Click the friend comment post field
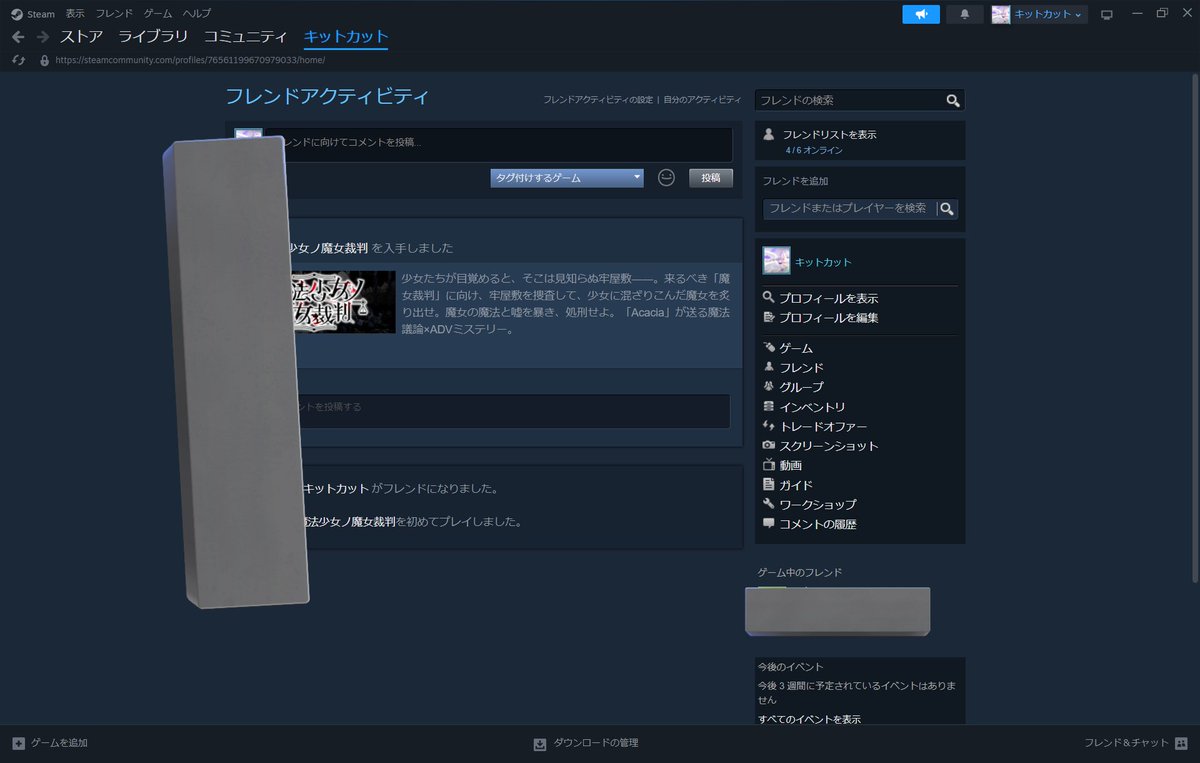The image size is (1200, 763). (500, 143)
